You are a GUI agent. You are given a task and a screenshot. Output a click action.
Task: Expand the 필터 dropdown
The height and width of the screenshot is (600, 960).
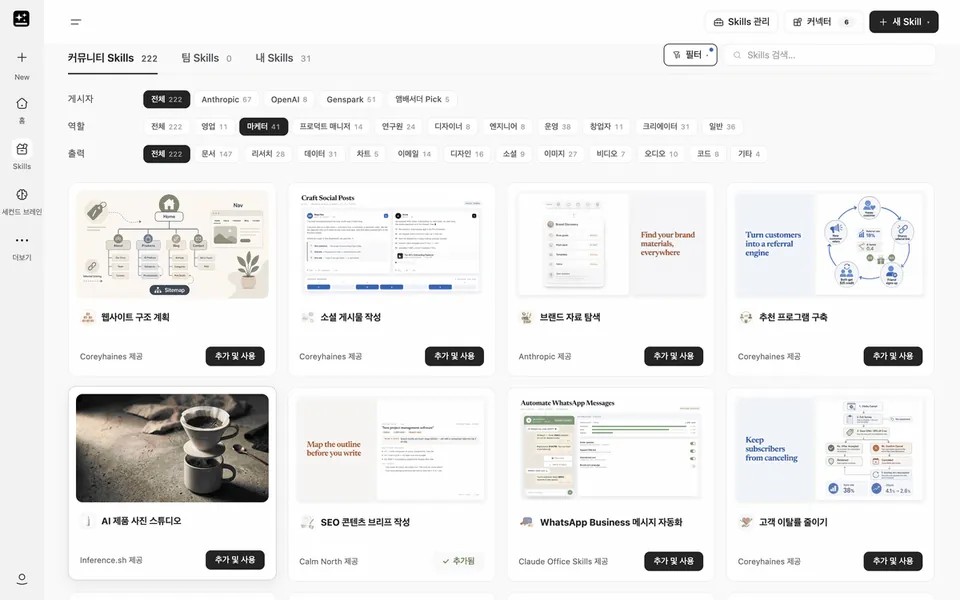(690, 55)
